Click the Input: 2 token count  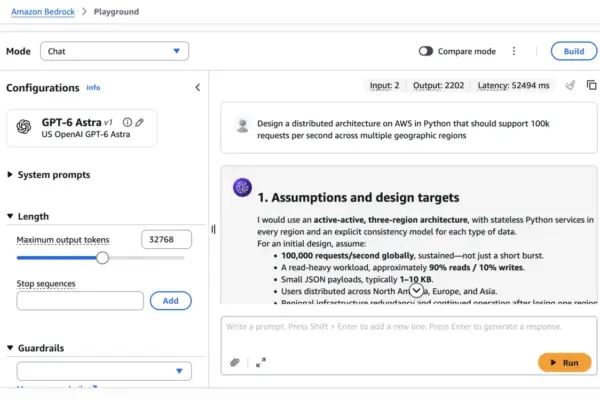[384, 85]
